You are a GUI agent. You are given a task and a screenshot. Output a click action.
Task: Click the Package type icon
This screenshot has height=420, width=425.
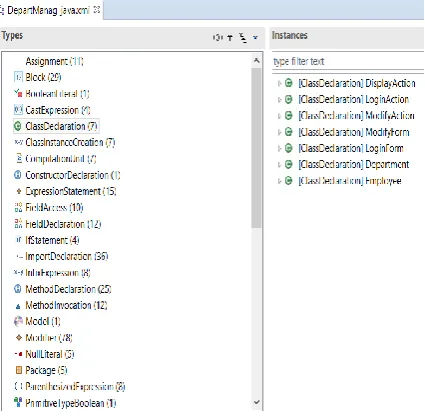coord(19,370)
